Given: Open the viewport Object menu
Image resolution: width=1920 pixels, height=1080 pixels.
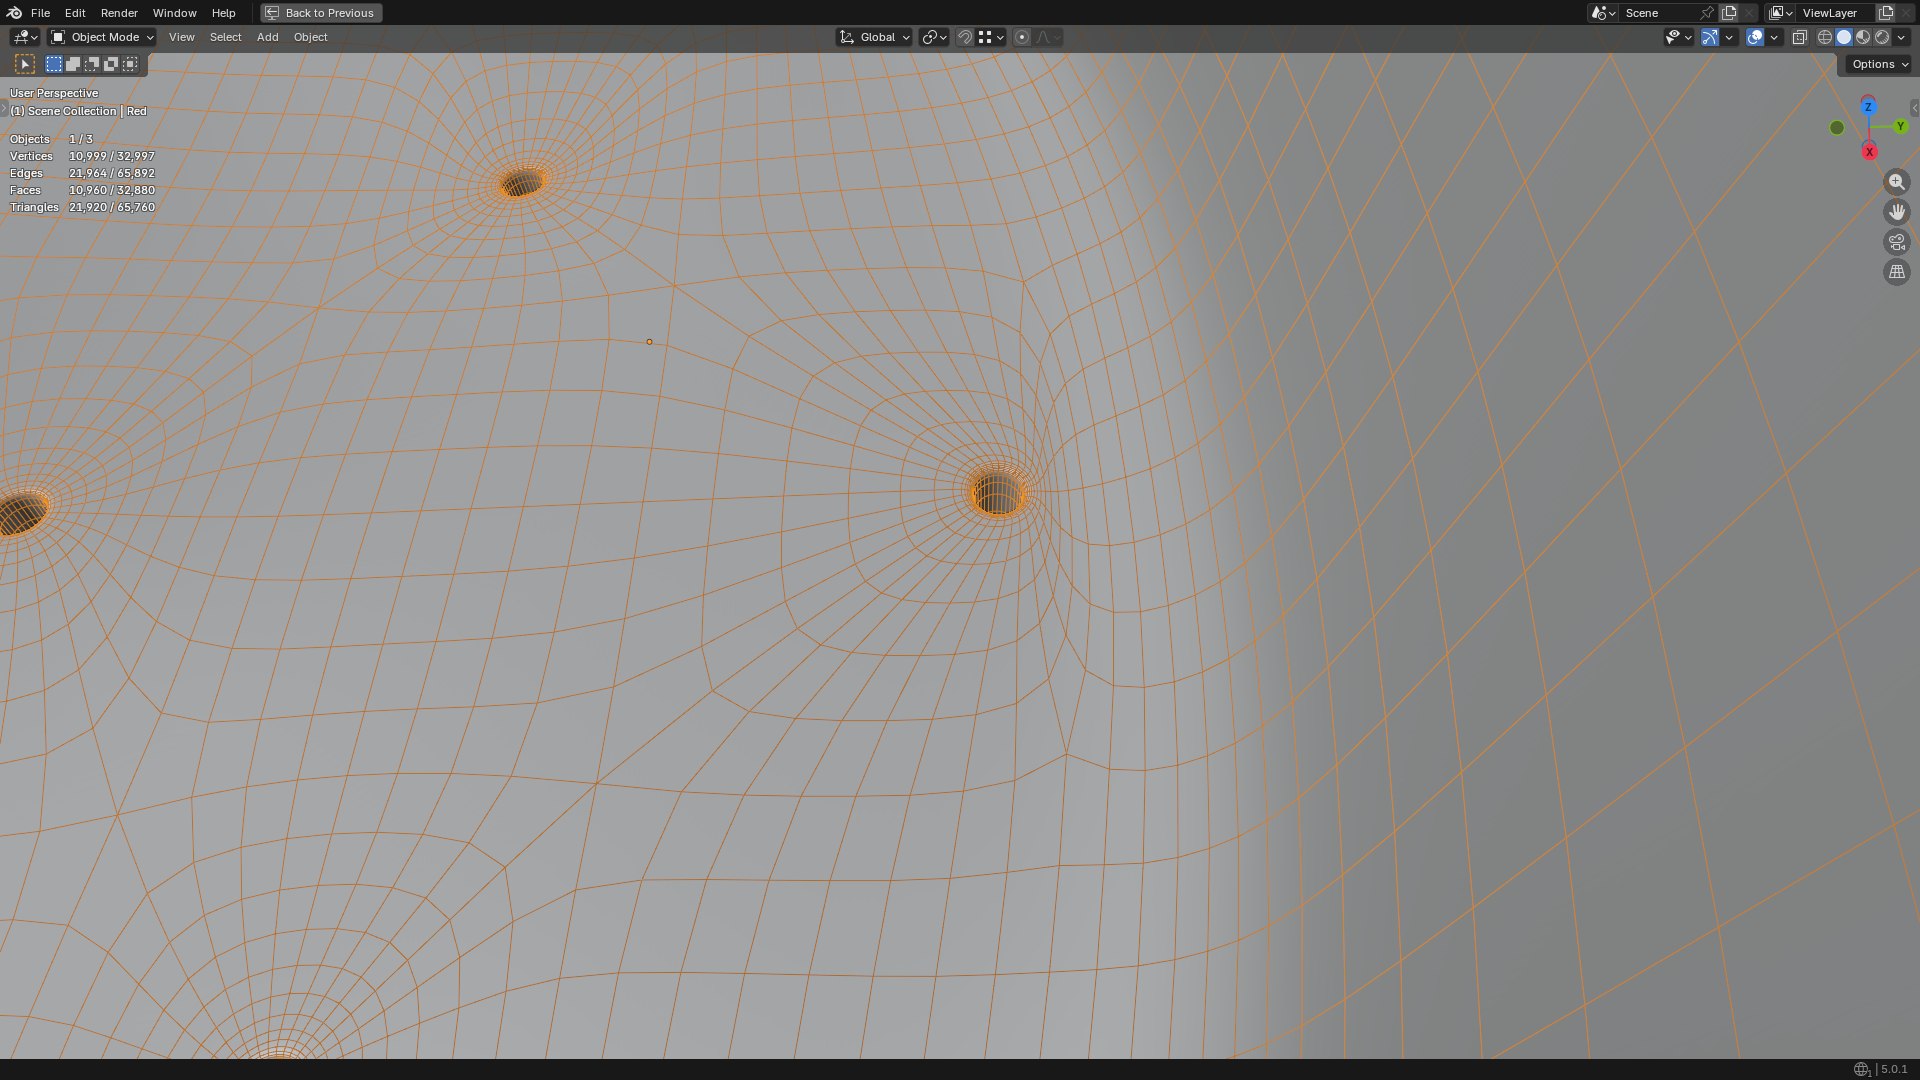Looking at the screenshot, I should pos(310,37).
